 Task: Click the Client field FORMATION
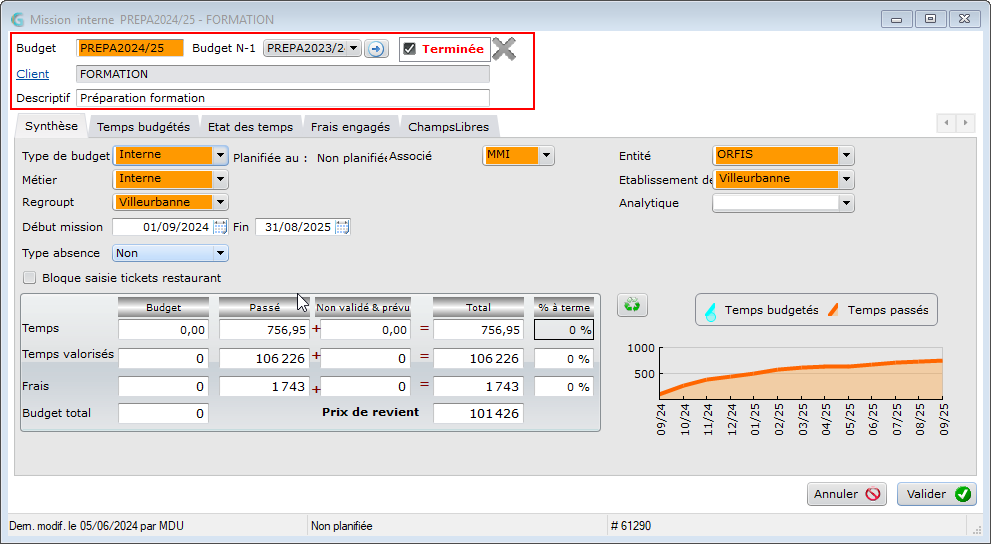(283, 74)
